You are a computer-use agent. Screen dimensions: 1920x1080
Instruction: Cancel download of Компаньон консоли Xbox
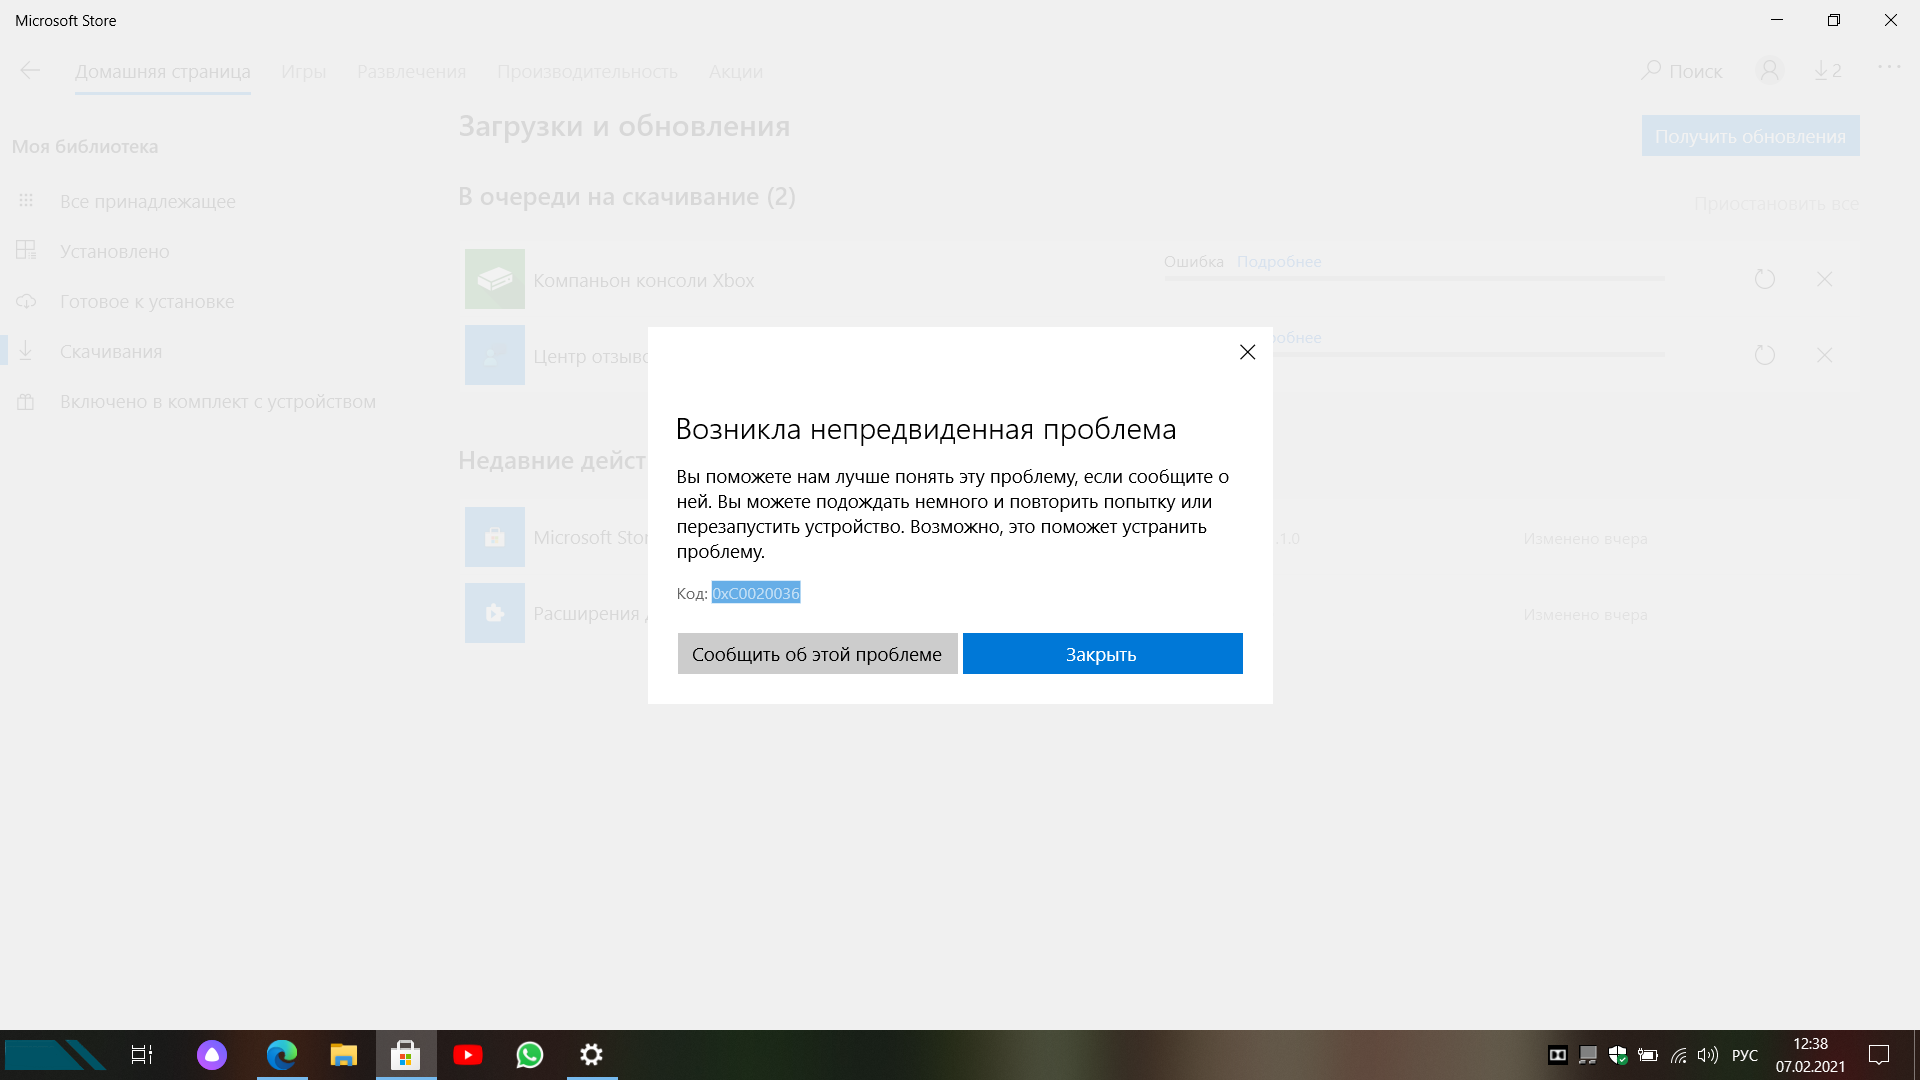tap(1825, 279)
